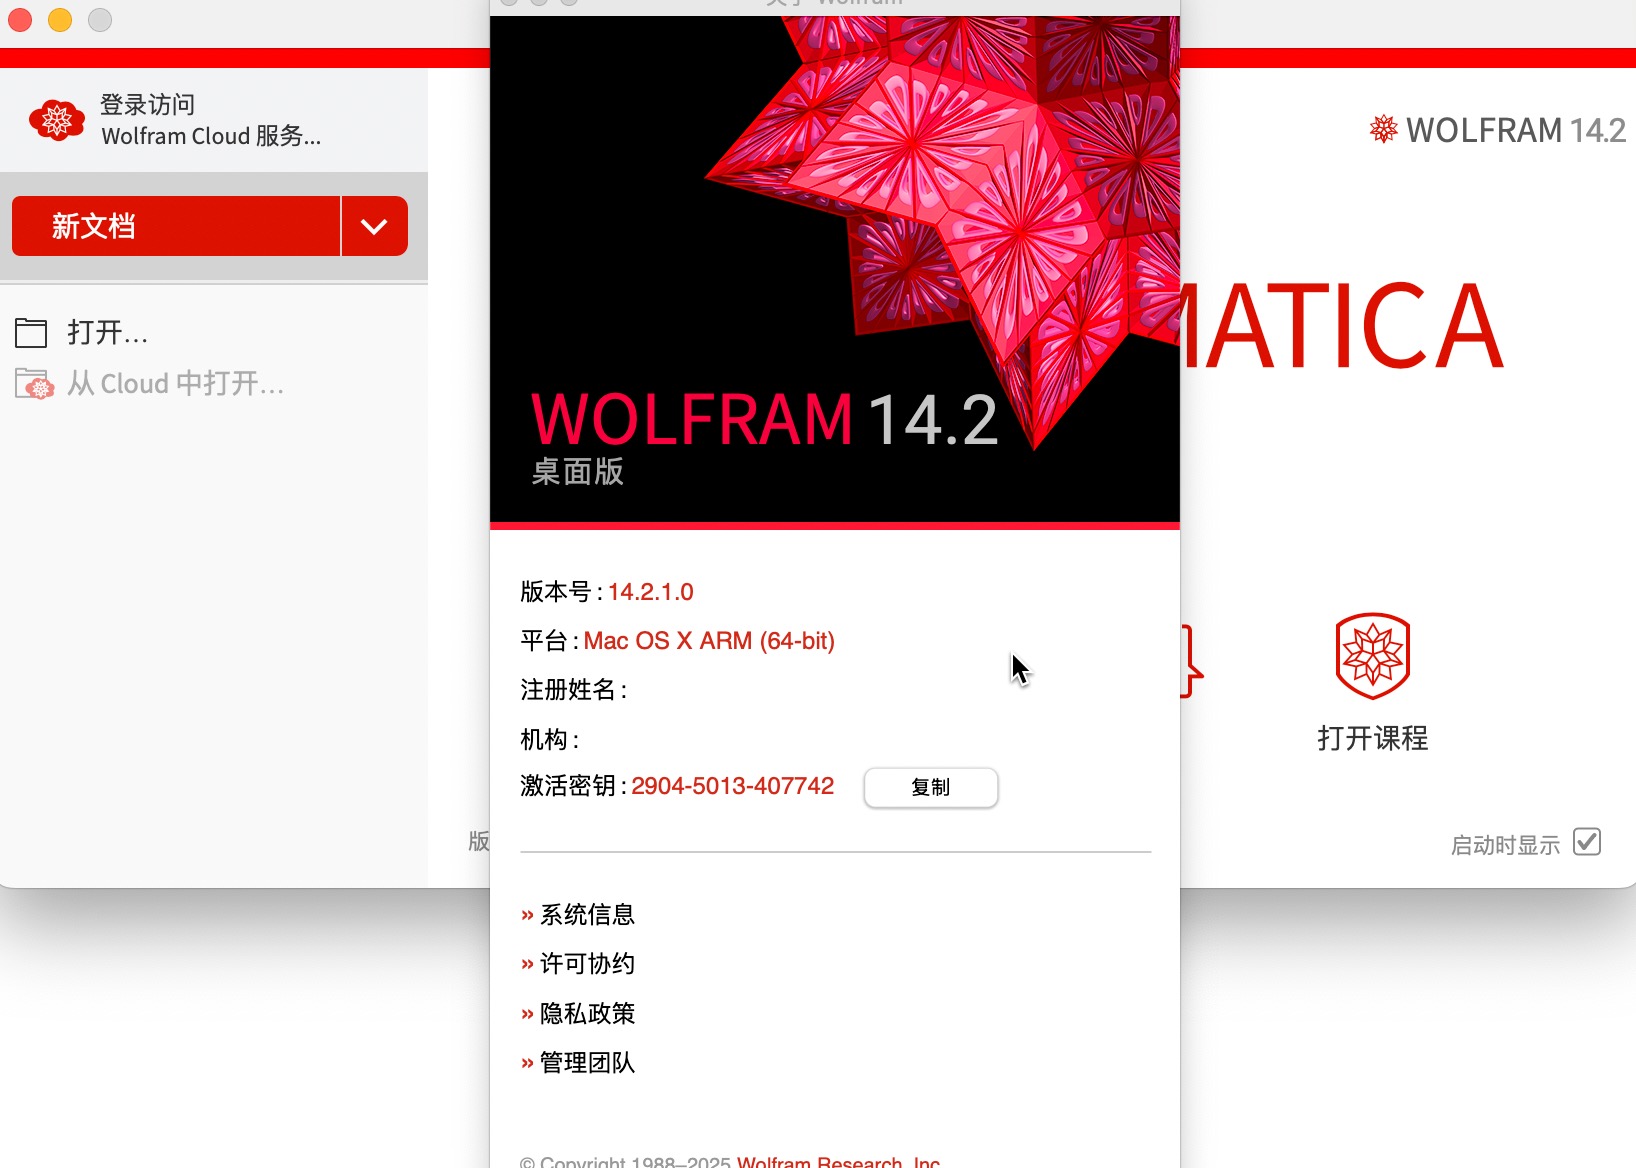Click the cloud folder icon for 从 Cloud 中打开
The image size is (1636, 1168).
pos(34,384)
